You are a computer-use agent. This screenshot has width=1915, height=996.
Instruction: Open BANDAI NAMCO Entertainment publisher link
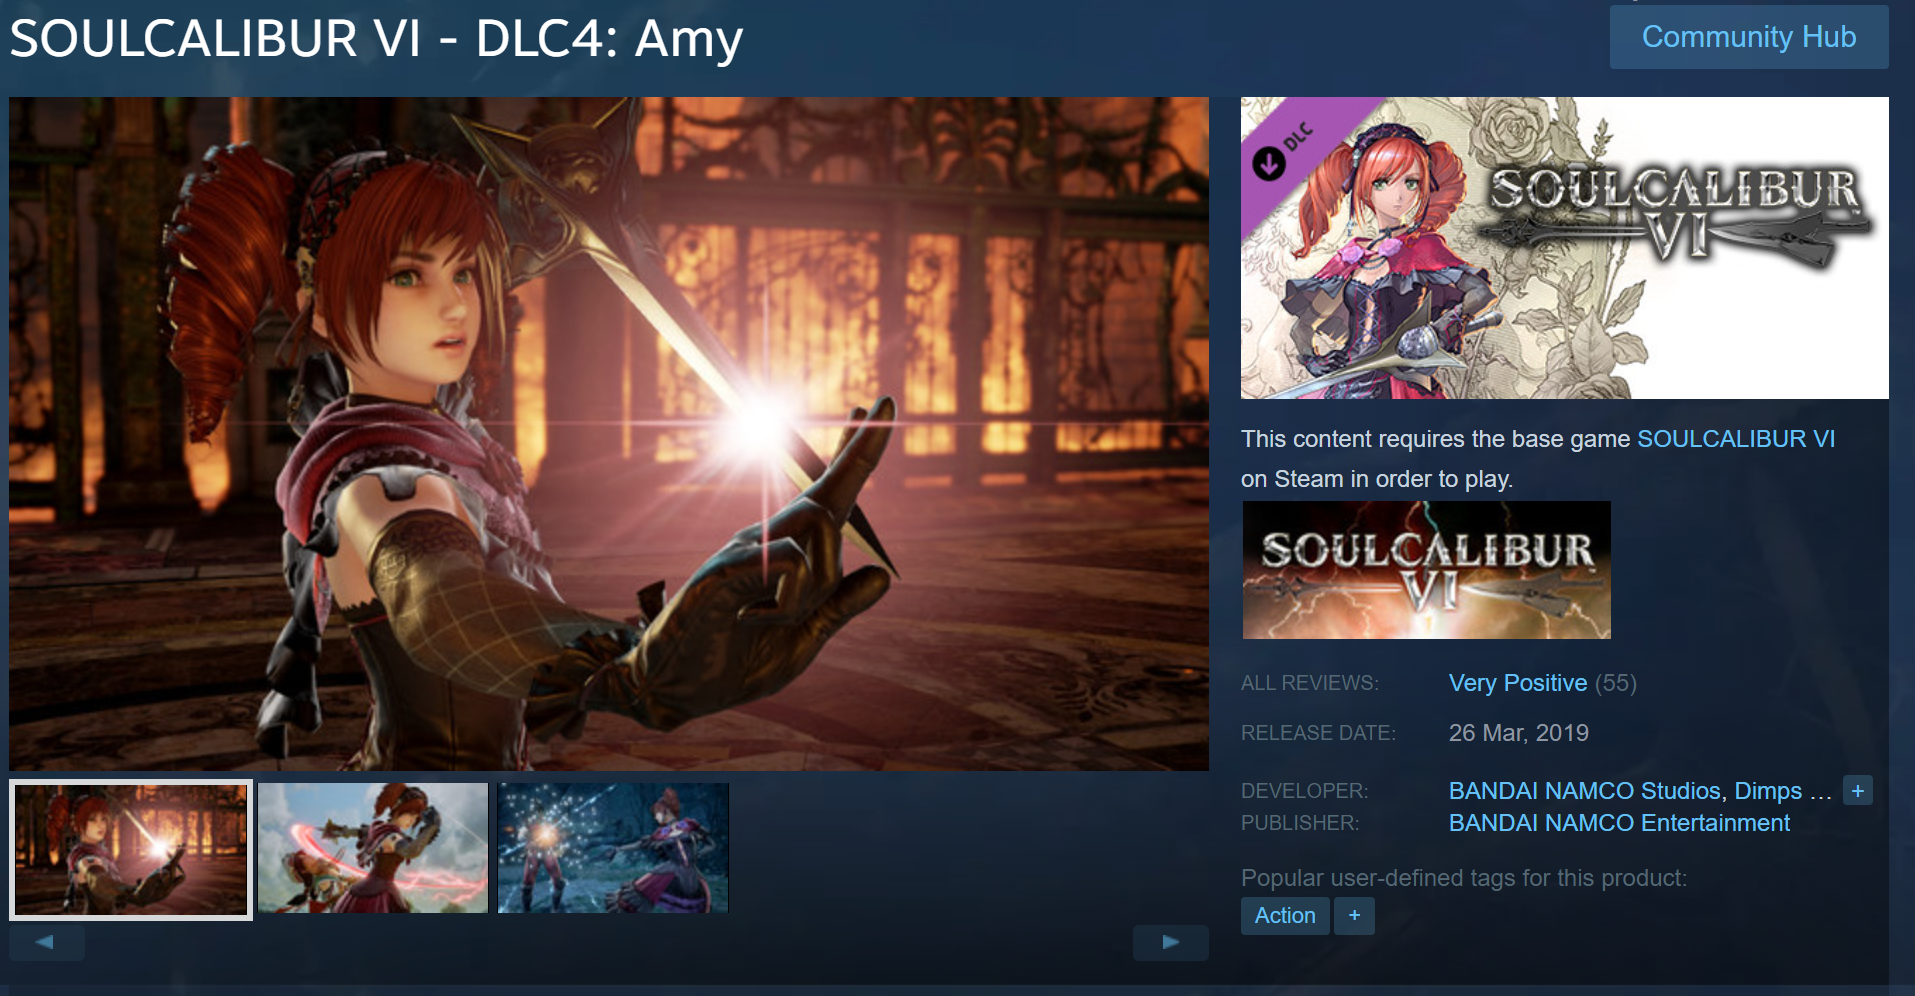[x=1619, y=823]
